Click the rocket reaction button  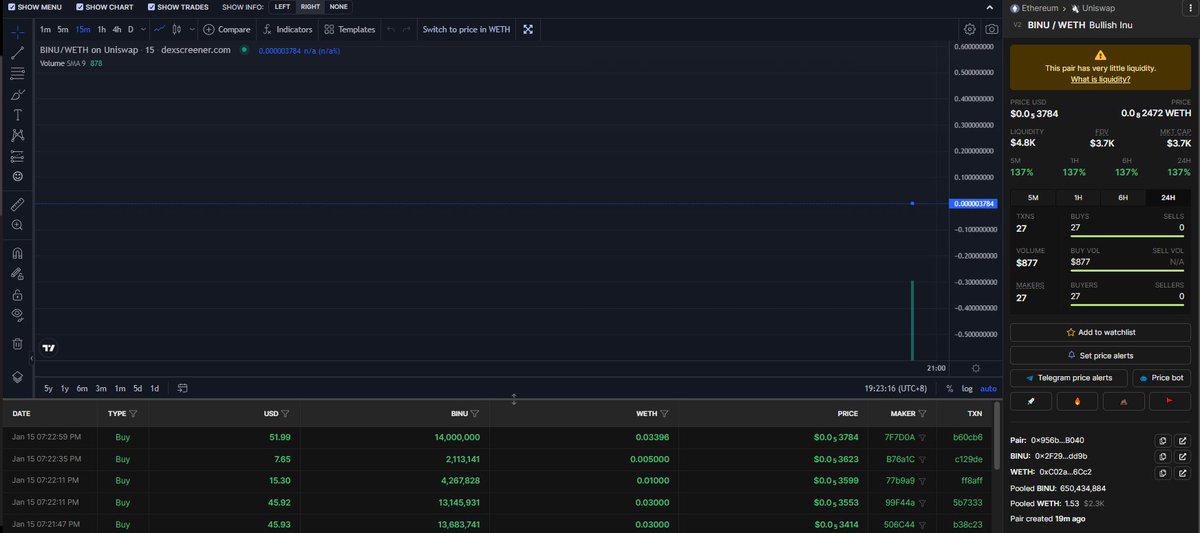click(1030, 401)
